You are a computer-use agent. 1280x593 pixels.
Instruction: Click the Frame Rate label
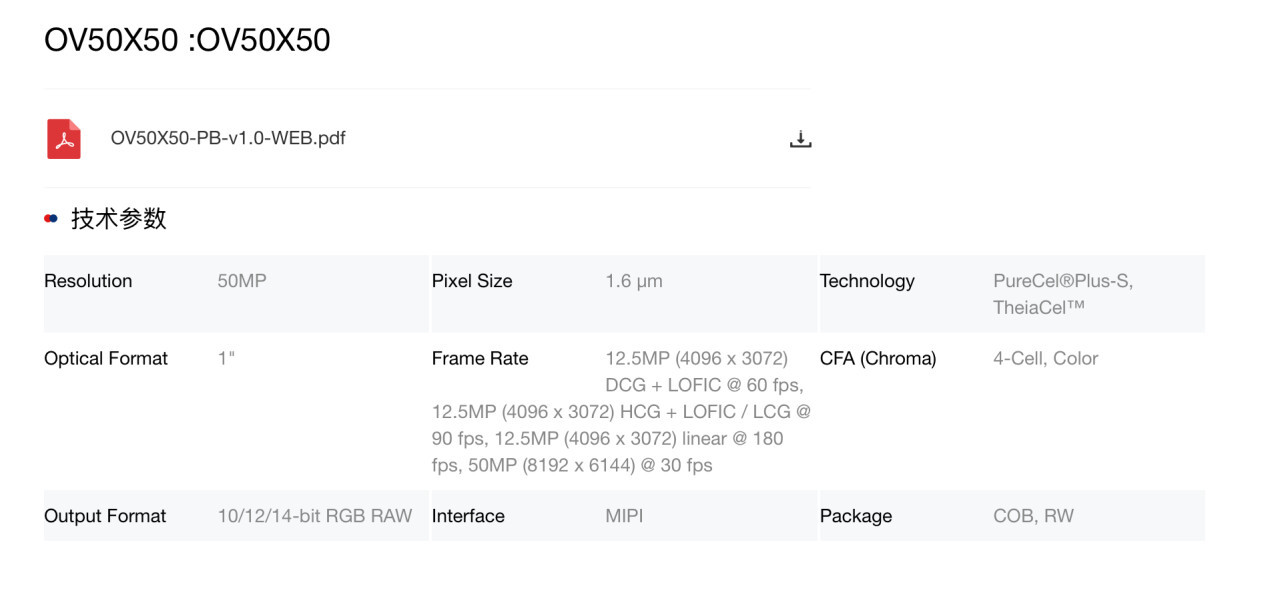tap(480, 358)
